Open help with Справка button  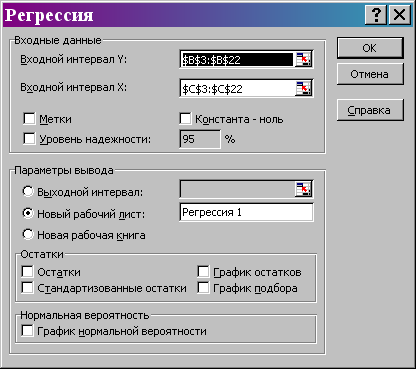(x=370, y=110)
